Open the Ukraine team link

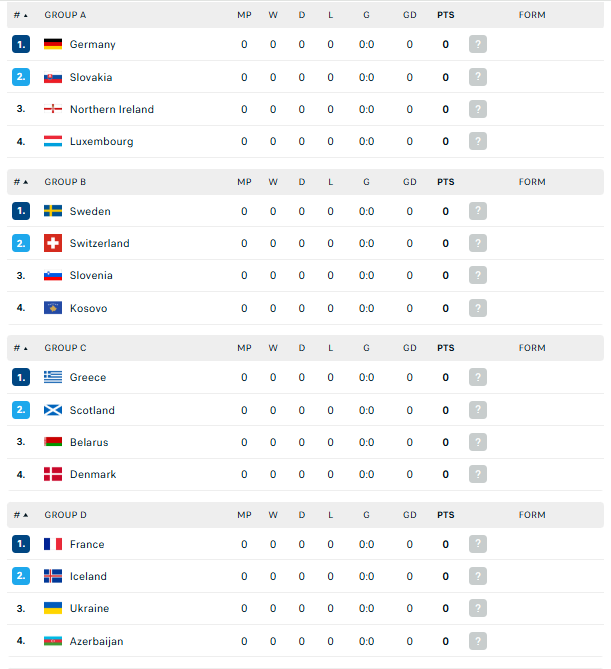90,608
